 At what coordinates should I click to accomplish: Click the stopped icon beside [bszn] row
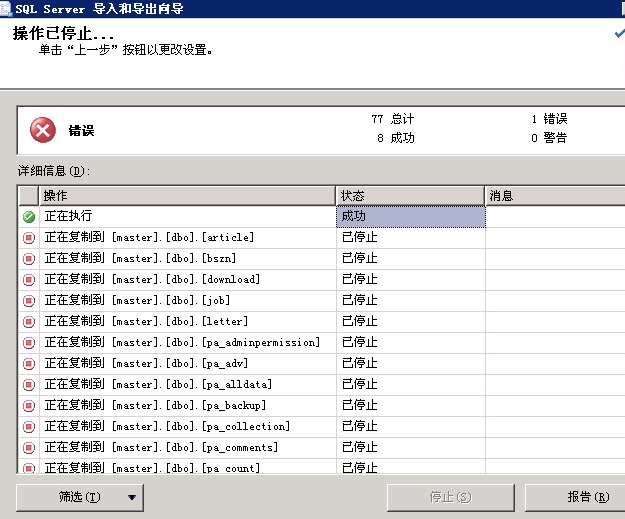tap(29, 259)
